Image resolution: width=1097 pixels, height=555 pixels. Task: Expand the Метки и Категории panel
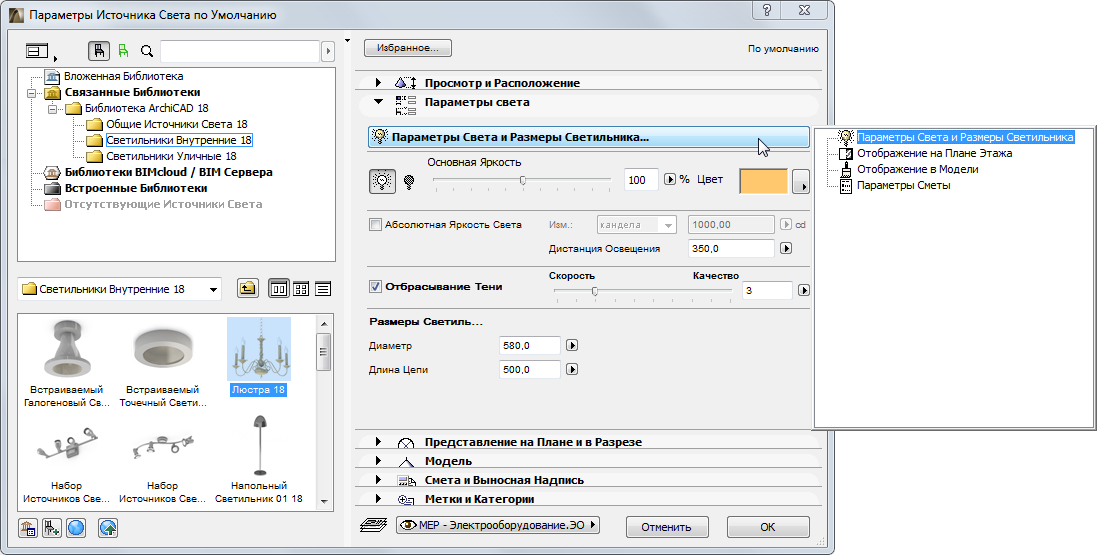(x=378, y=499)
